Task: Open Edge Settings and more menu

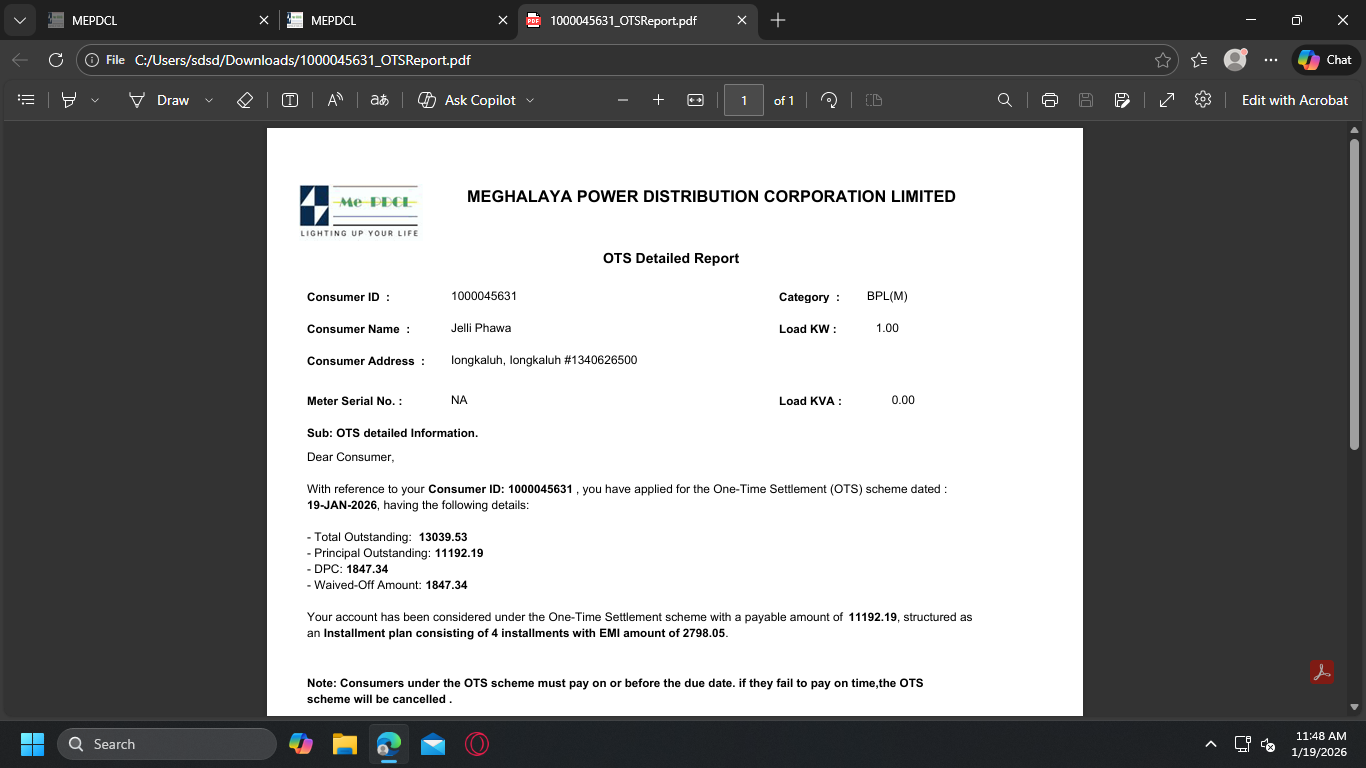Action: pyautogui.click(x=1271, y=60)
